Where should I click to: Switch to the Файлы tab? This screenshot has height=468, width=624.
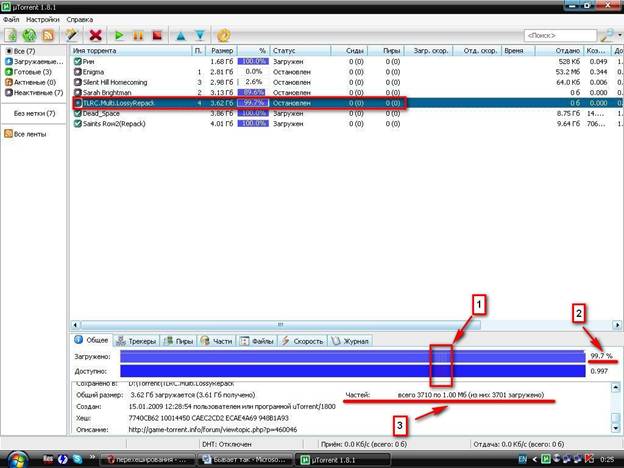tap(257, 341)
